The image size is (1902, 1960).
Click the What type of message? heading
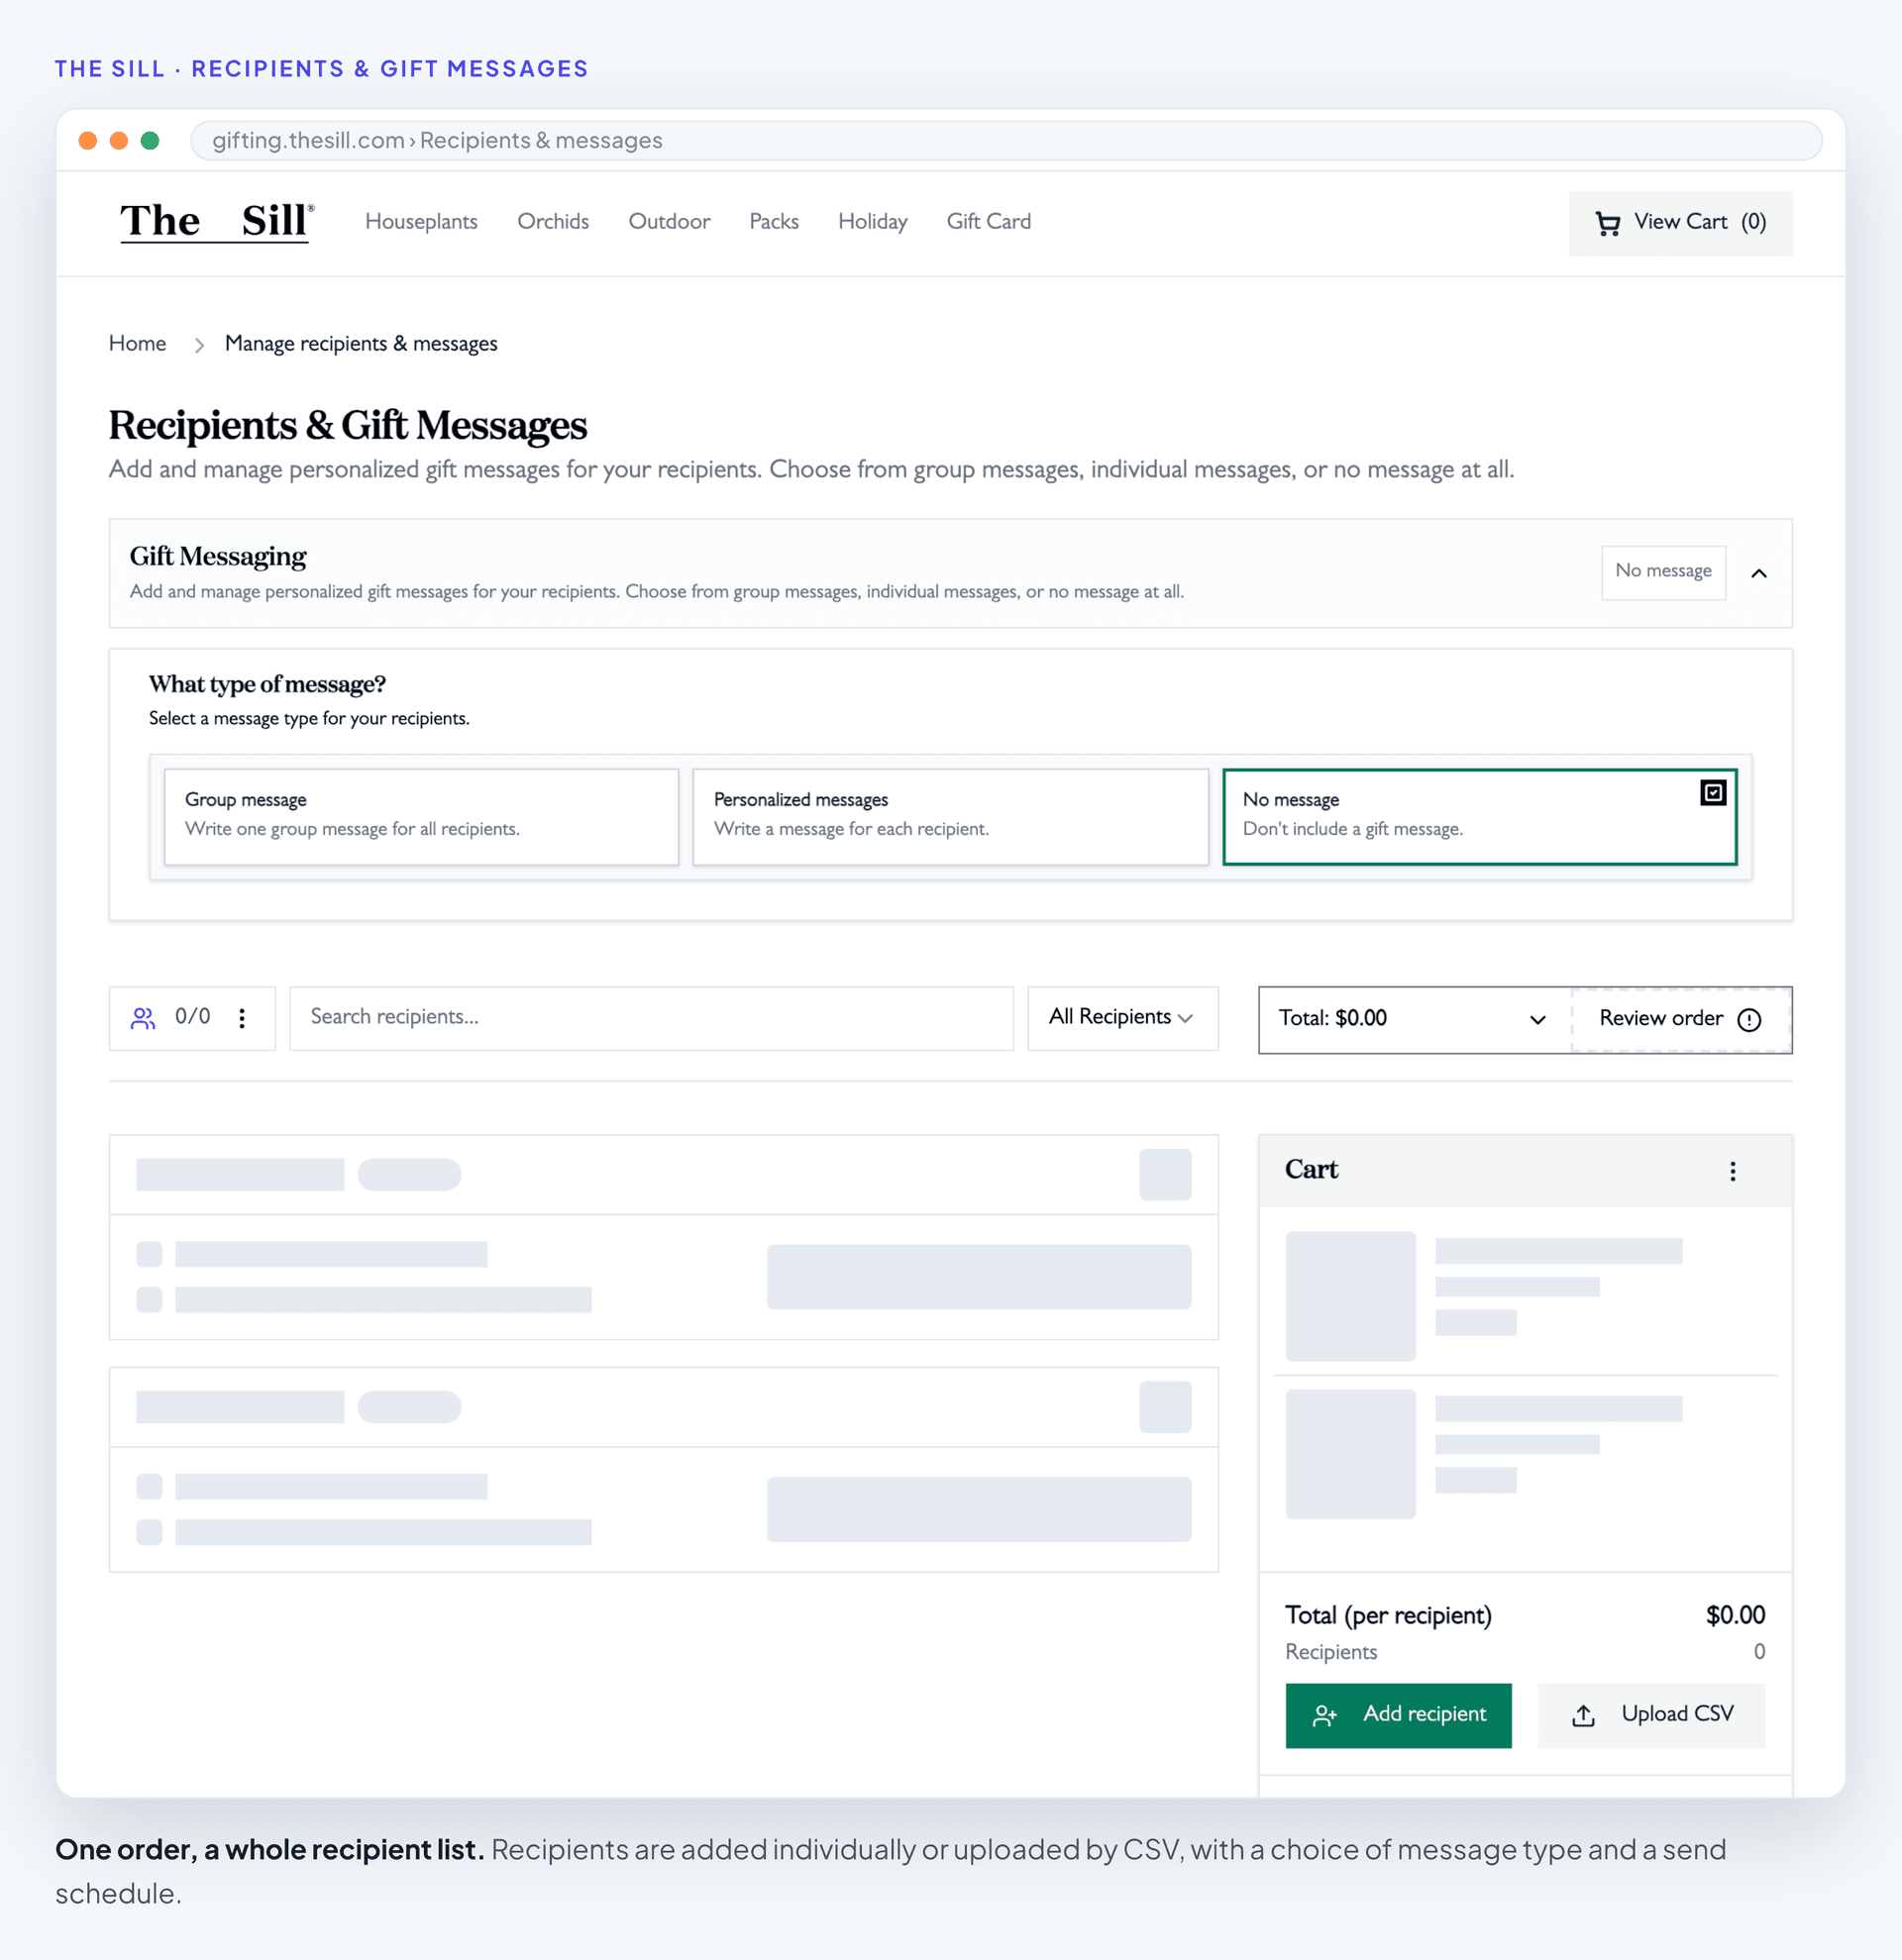tap(267, 684)
